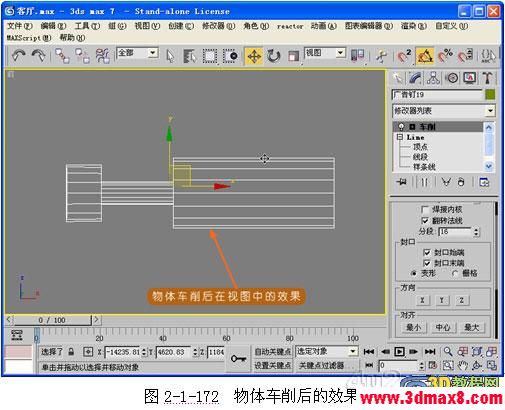Open the Create command panel tab
The width and height of the screenshot is (505, 410).
tap(398, 78)
